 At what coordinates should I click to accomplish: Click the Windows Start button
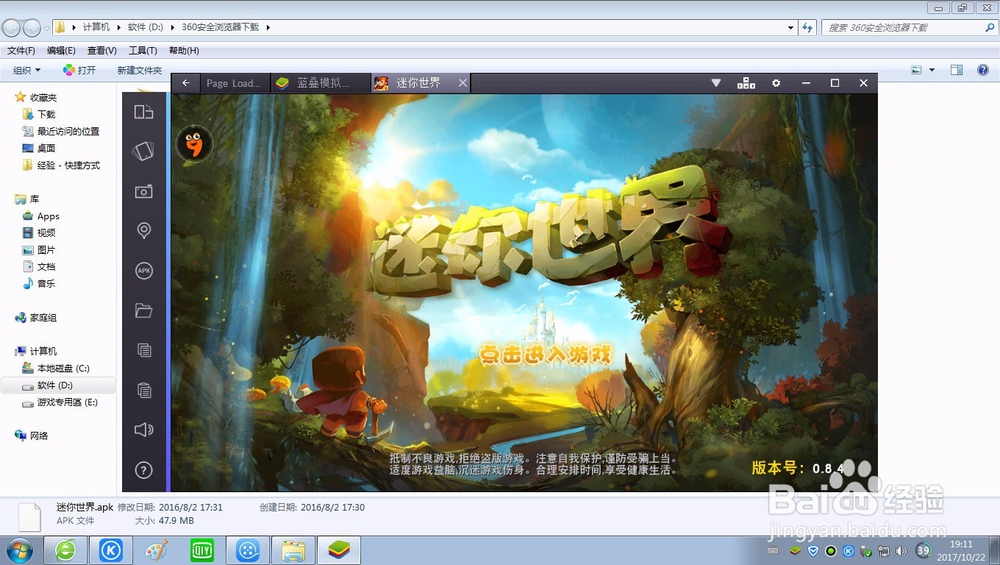[18, 550]
